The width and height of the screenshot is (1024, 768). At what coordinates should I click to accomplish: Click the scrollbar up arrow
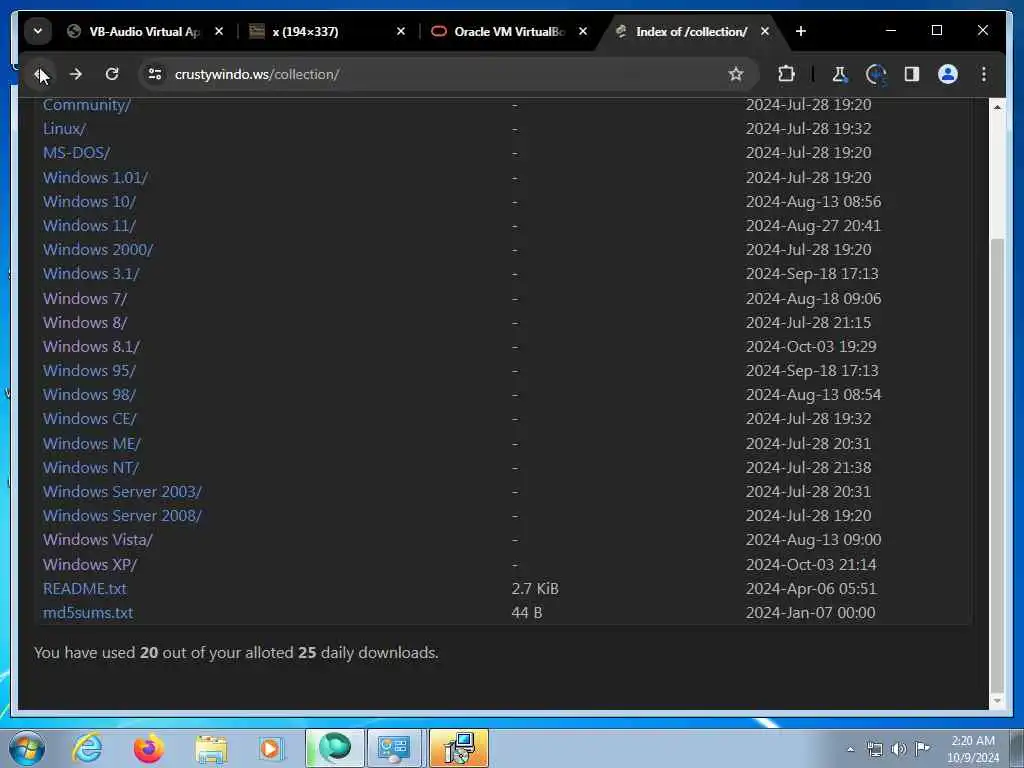coord(997,106)
